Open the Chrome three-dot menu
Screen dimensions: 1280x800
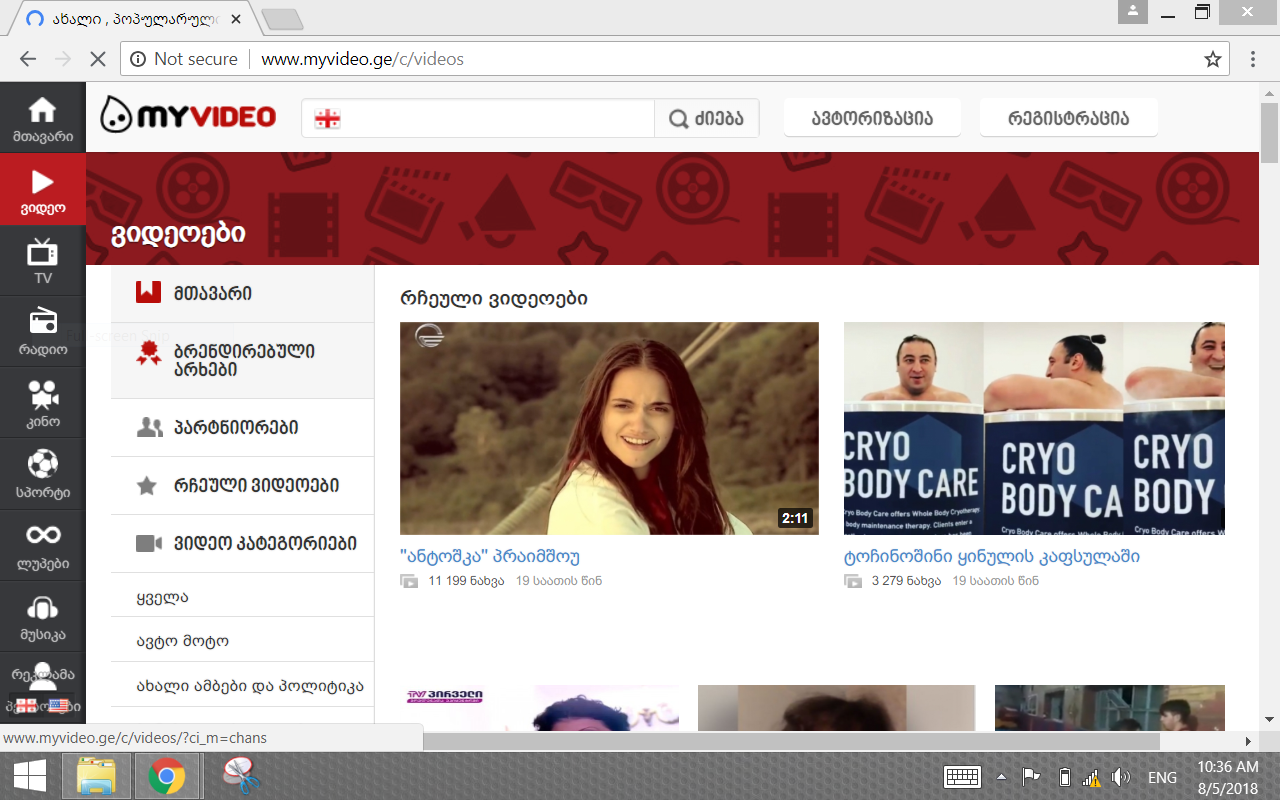pos(1253,59)
